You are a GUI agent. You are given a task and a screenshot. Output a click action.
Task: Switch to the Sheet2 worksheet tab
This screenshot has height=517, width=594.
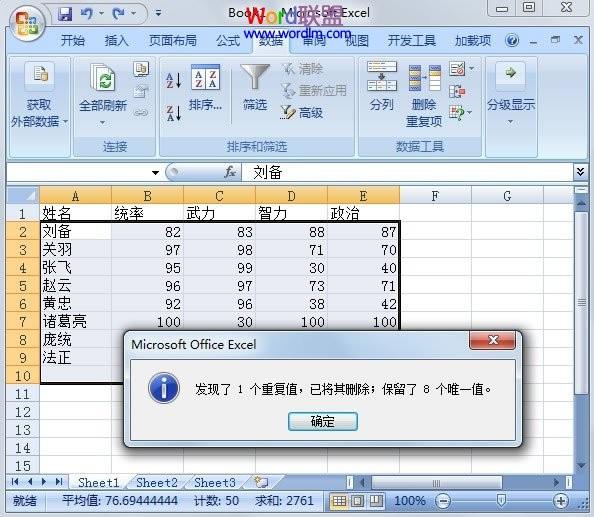pyautogui.click(x=157, y=483)
